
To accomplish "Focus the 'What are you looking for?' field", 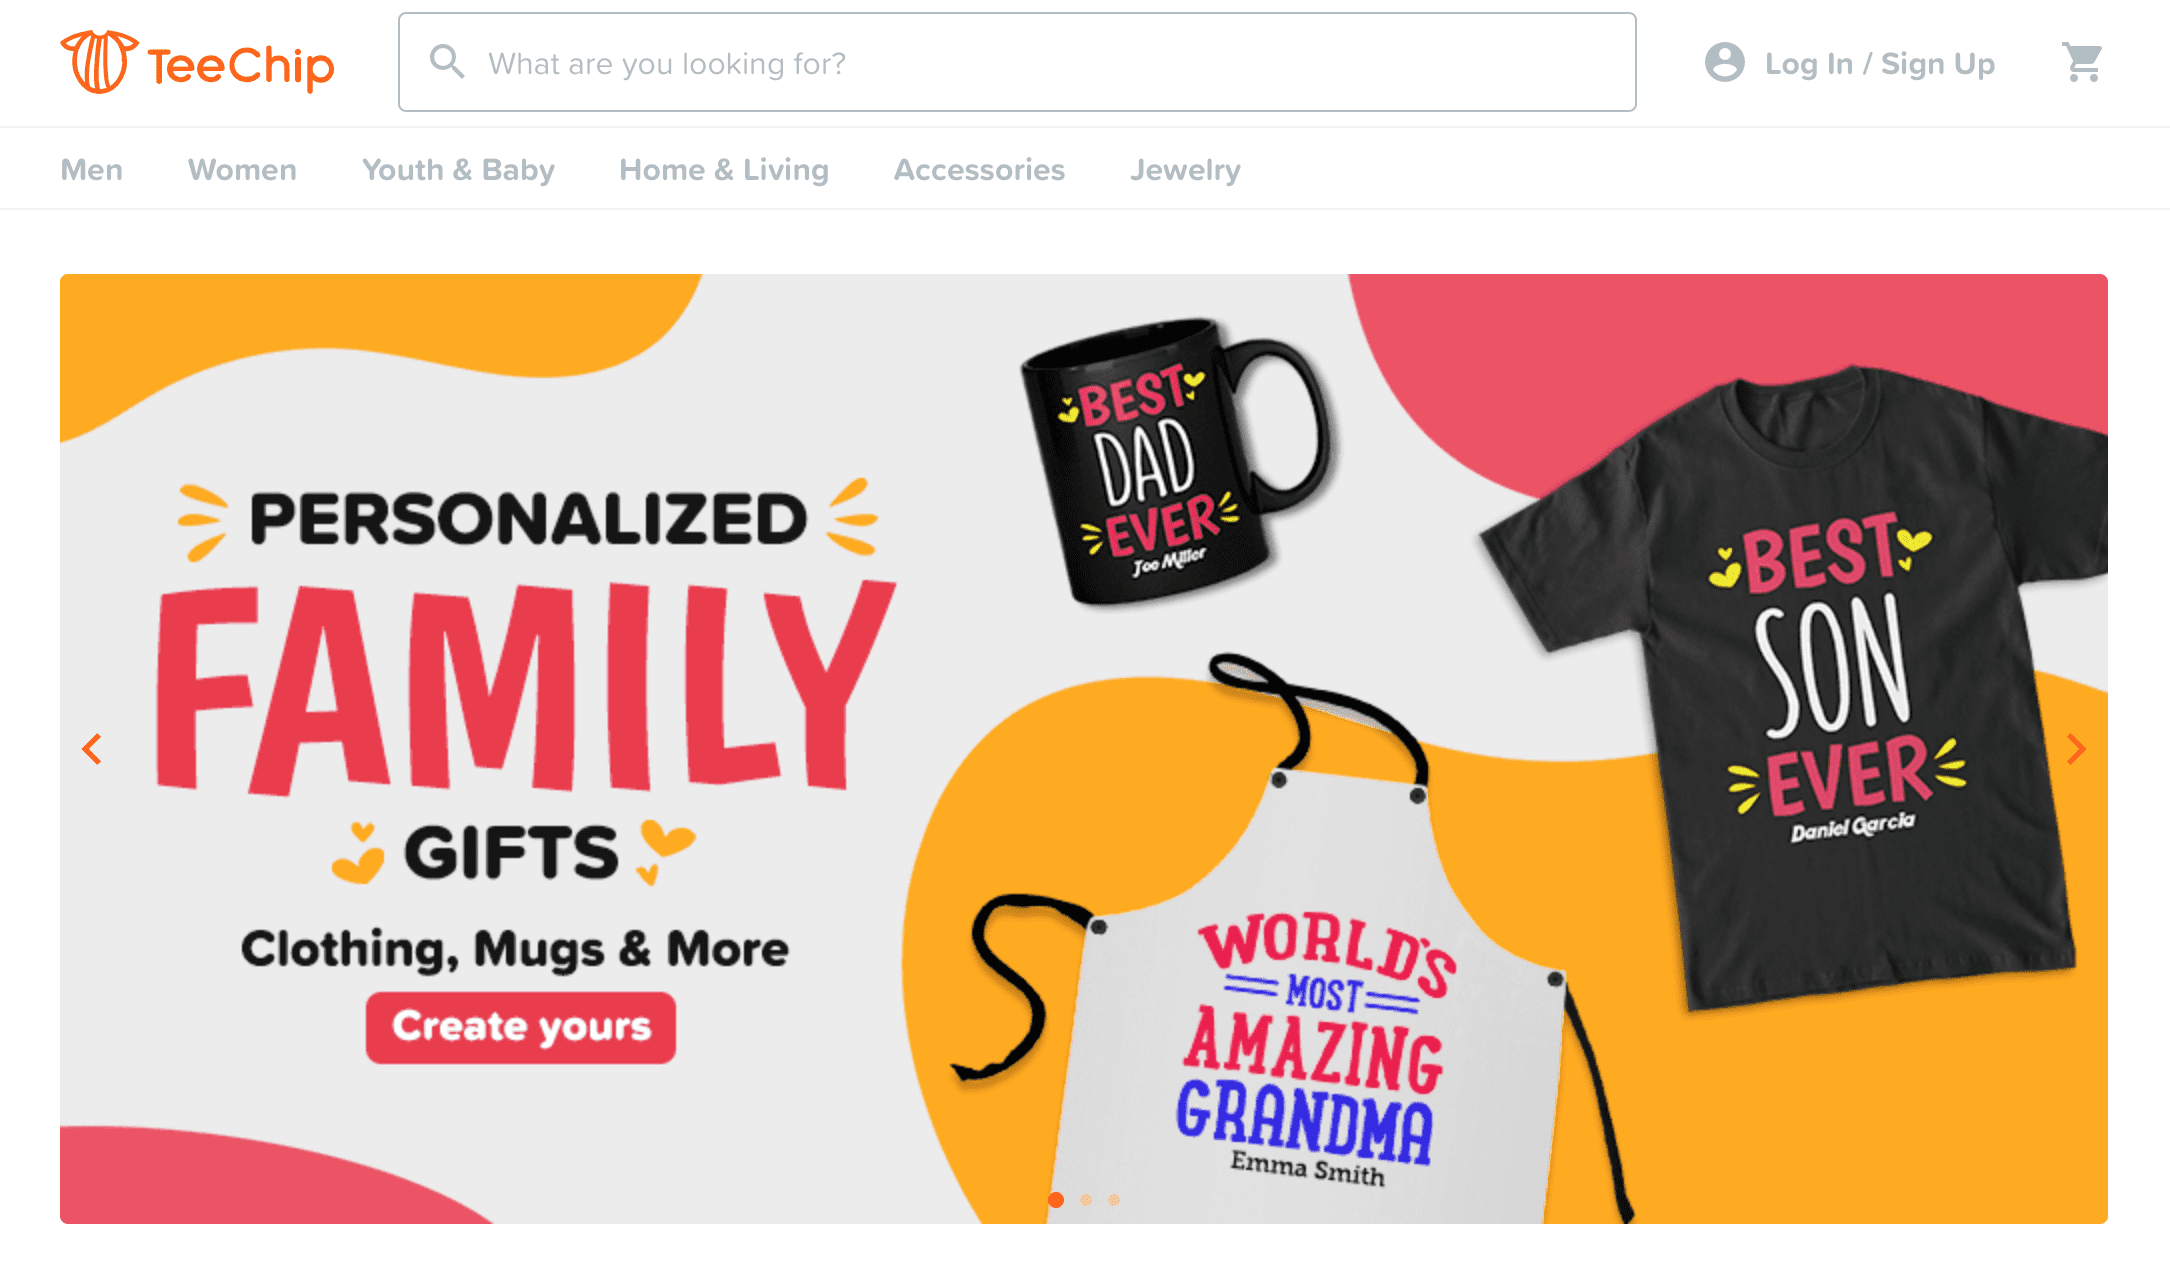I will [1017, 62].
